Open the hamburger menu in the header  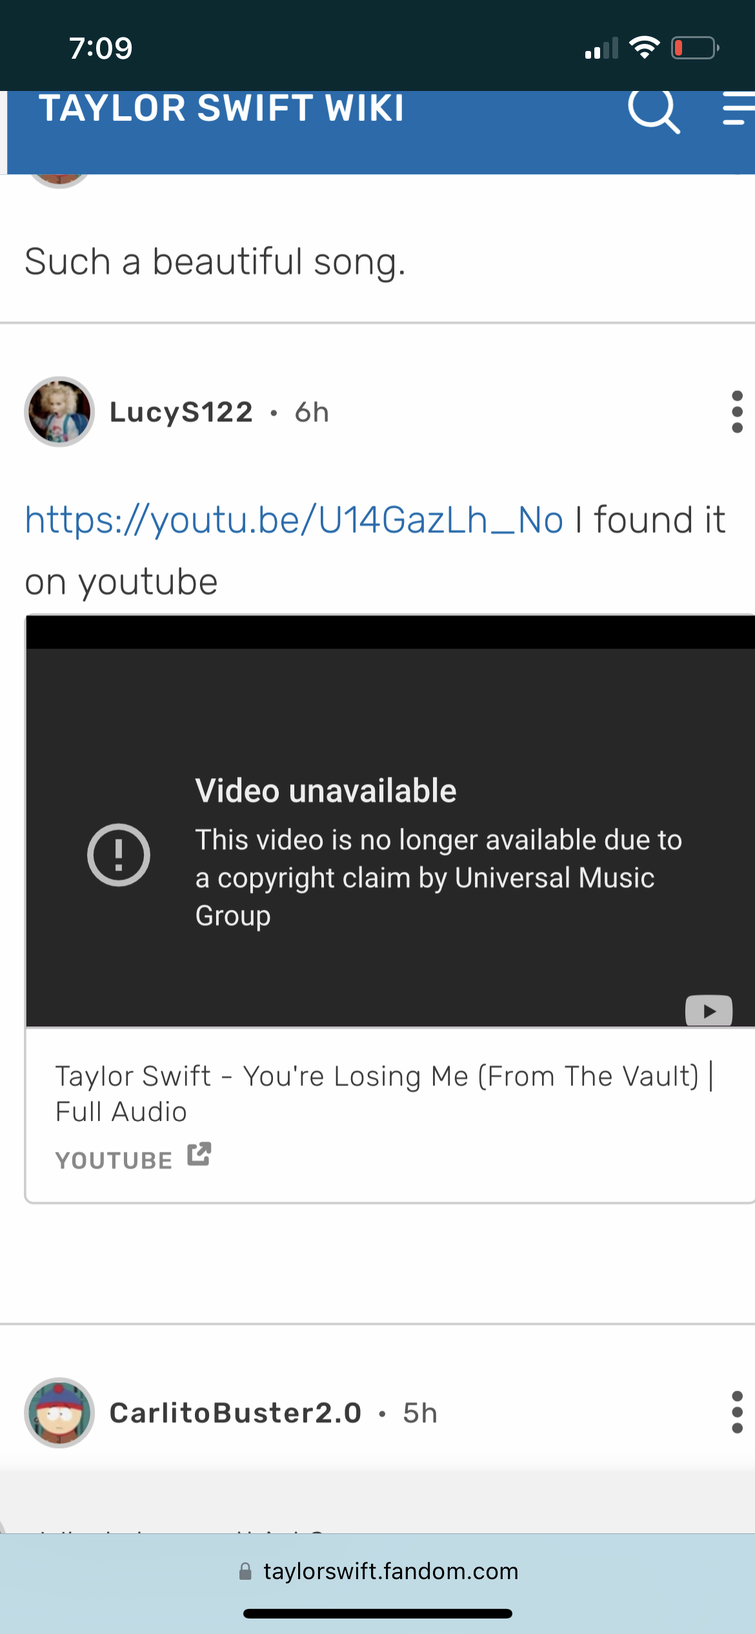point(739,109)
